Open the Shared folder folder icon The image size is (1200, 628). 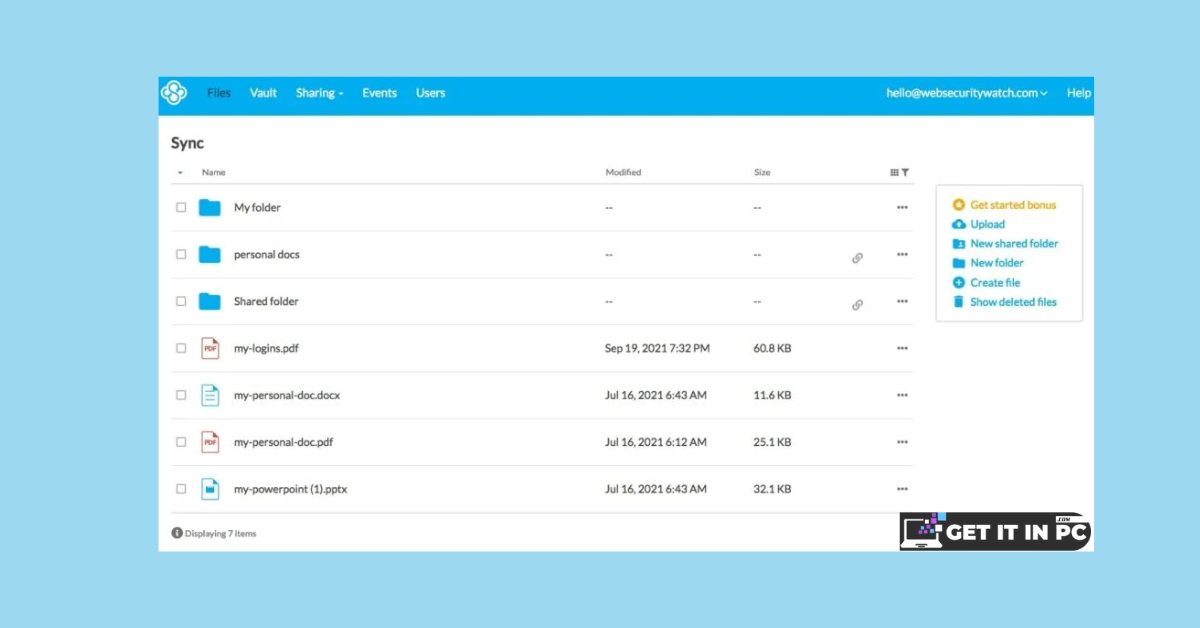pos(209,301)
